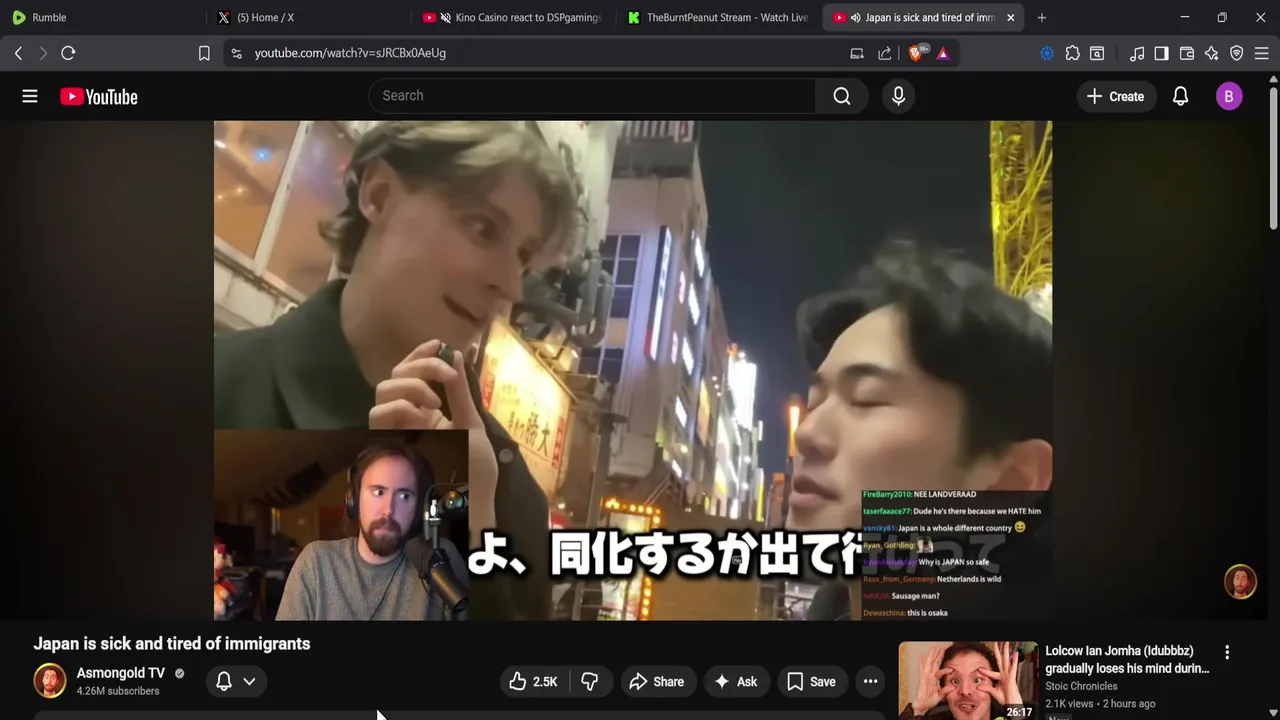This screenshot has height=720, width=1280.
Task: Open more actions ellipsis under video
Action: click(871, 682)
